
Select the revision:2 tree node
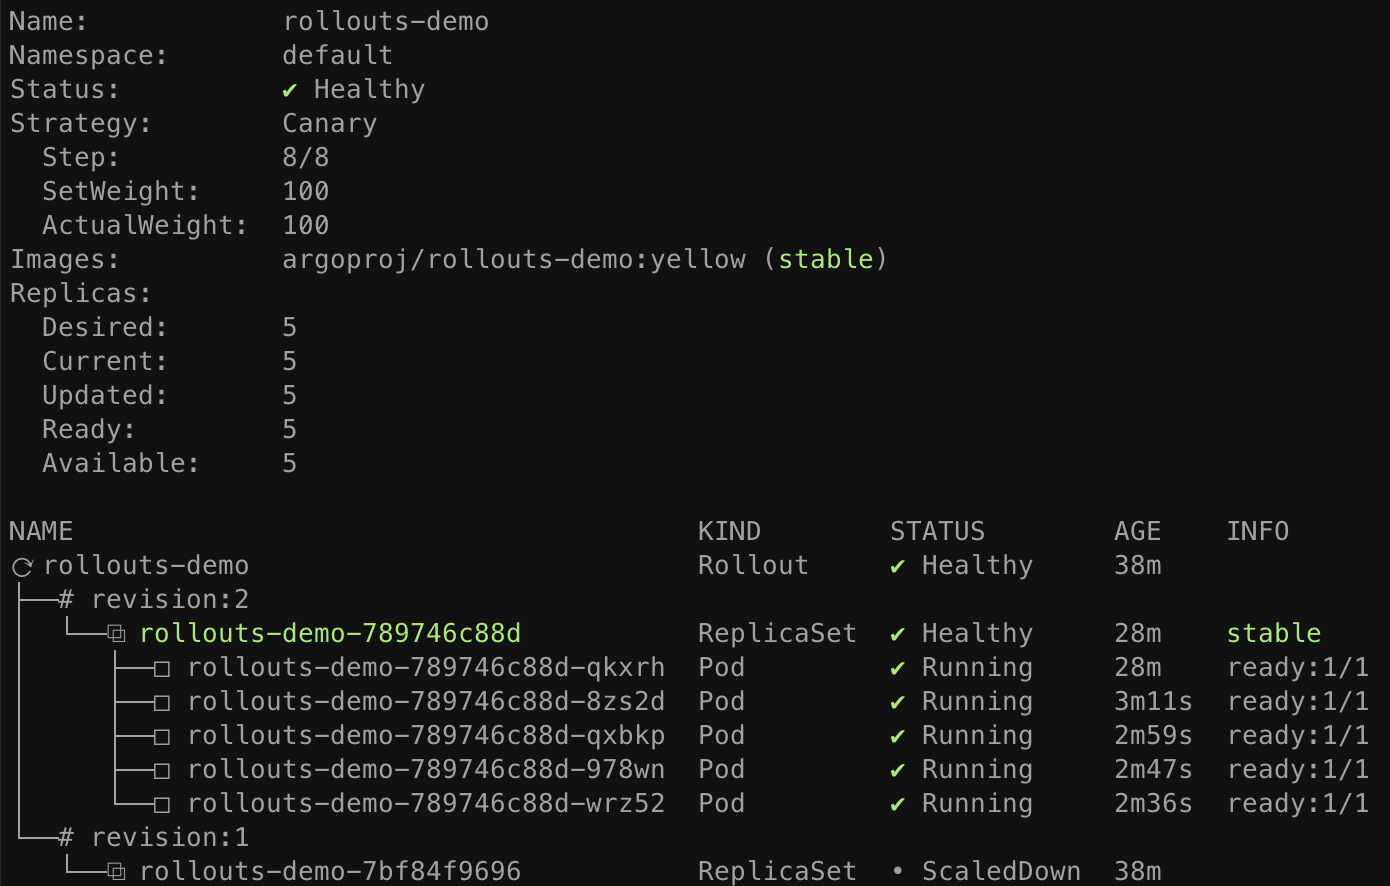[x=169, y=600]
